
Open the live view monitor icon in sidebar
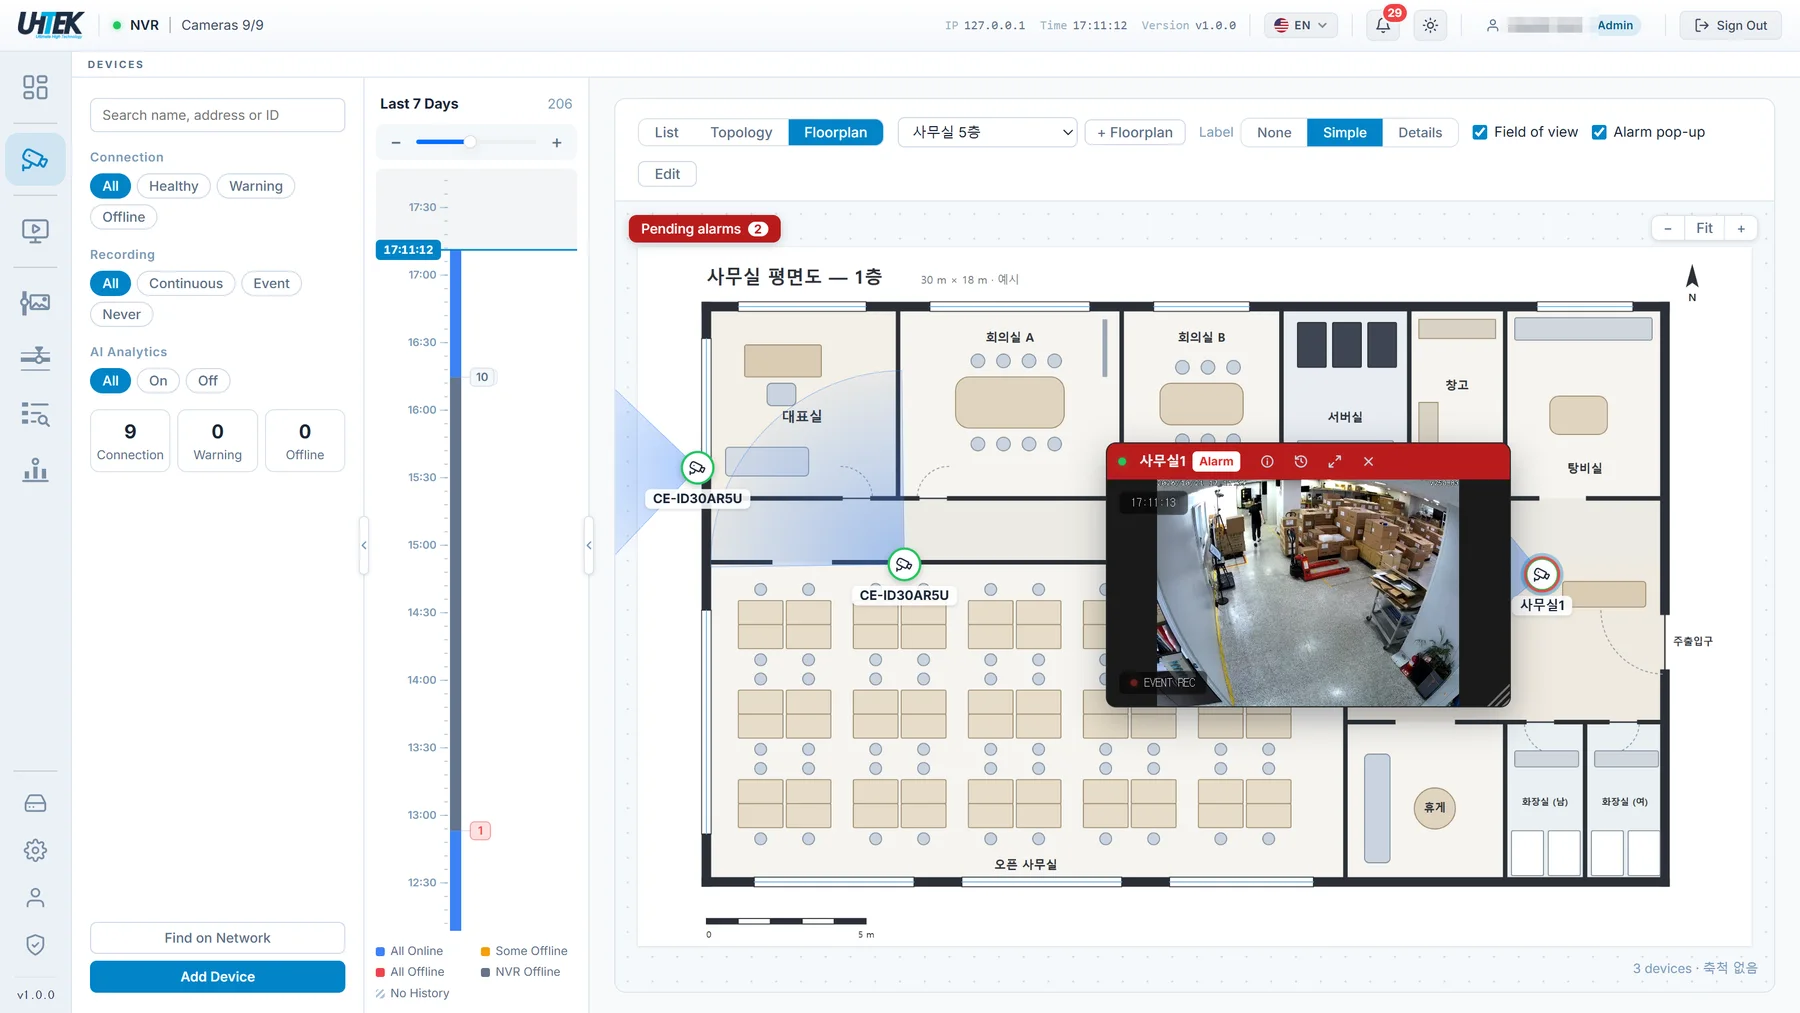pyautogui.click(x=35, y=231)
